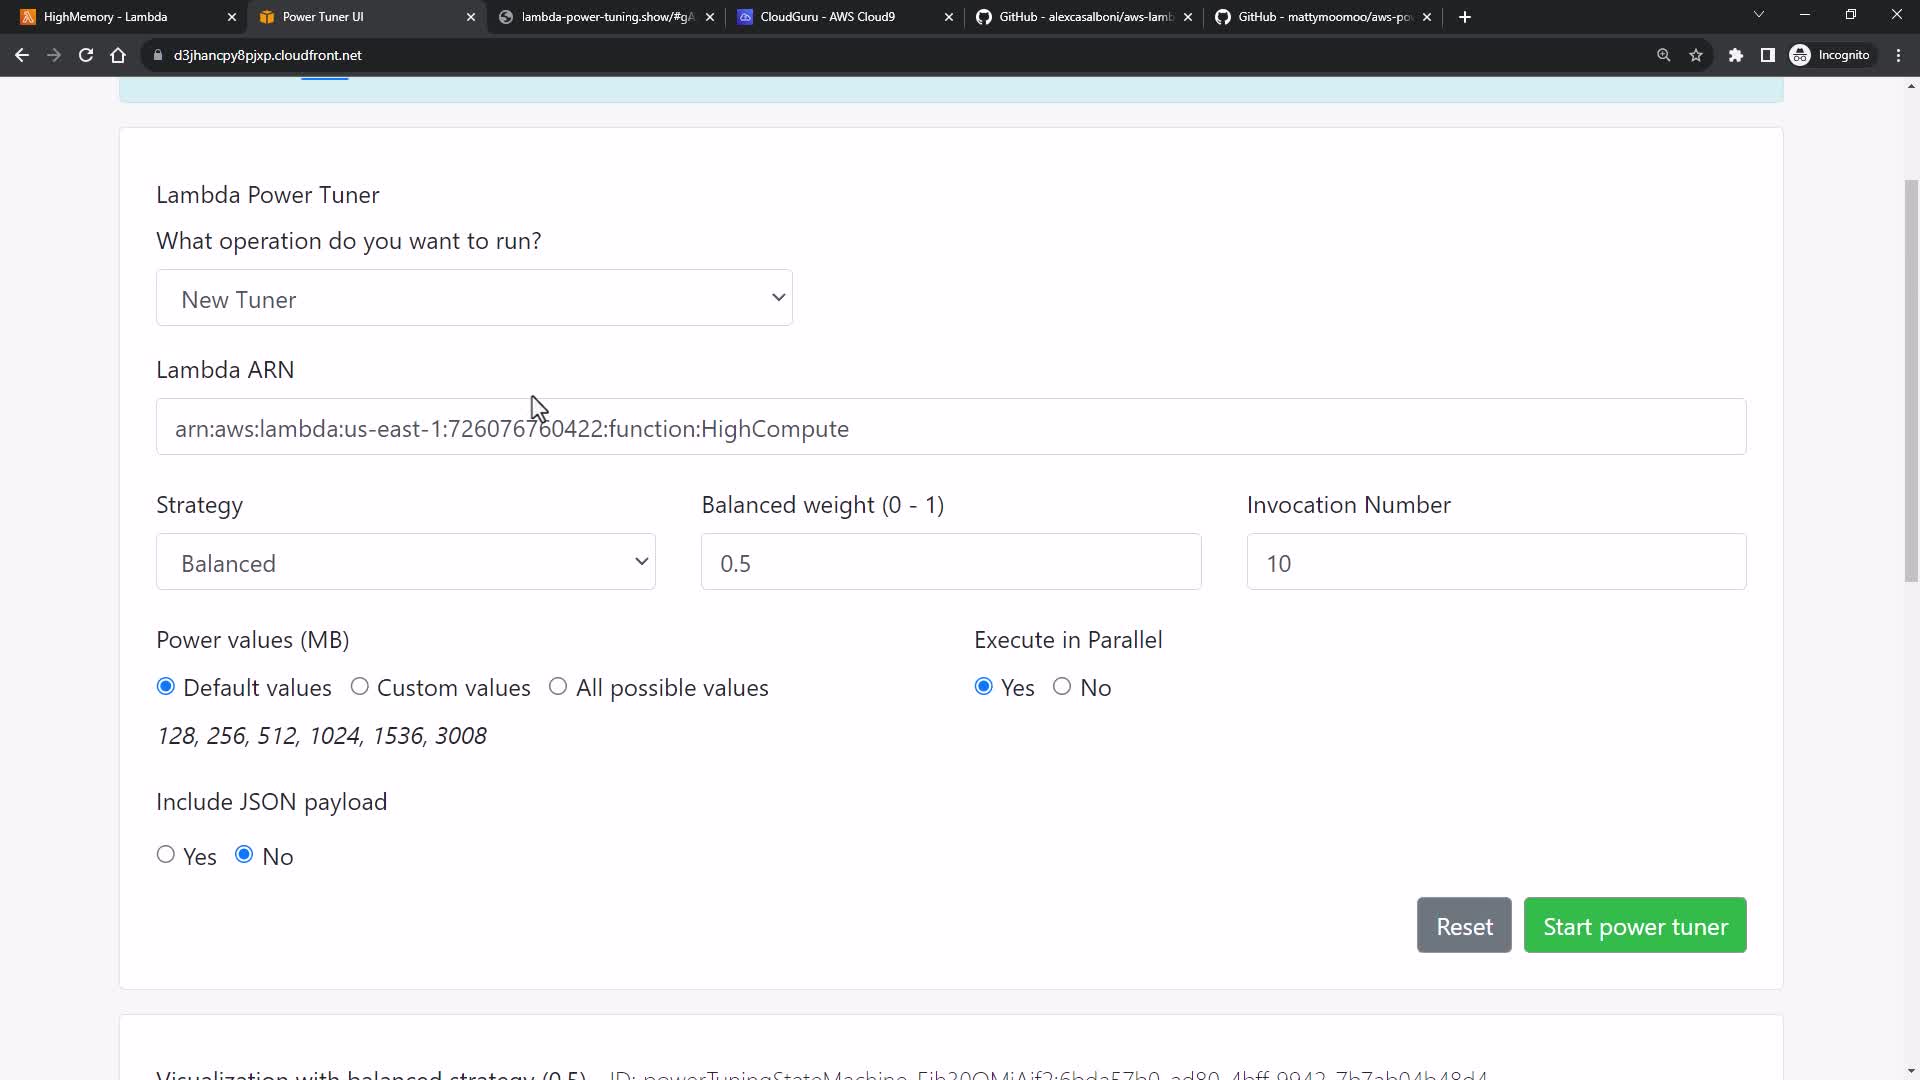Click the Start power tuner button
This screenshot has height=1080, width=1920.
tap(1634, 926)
